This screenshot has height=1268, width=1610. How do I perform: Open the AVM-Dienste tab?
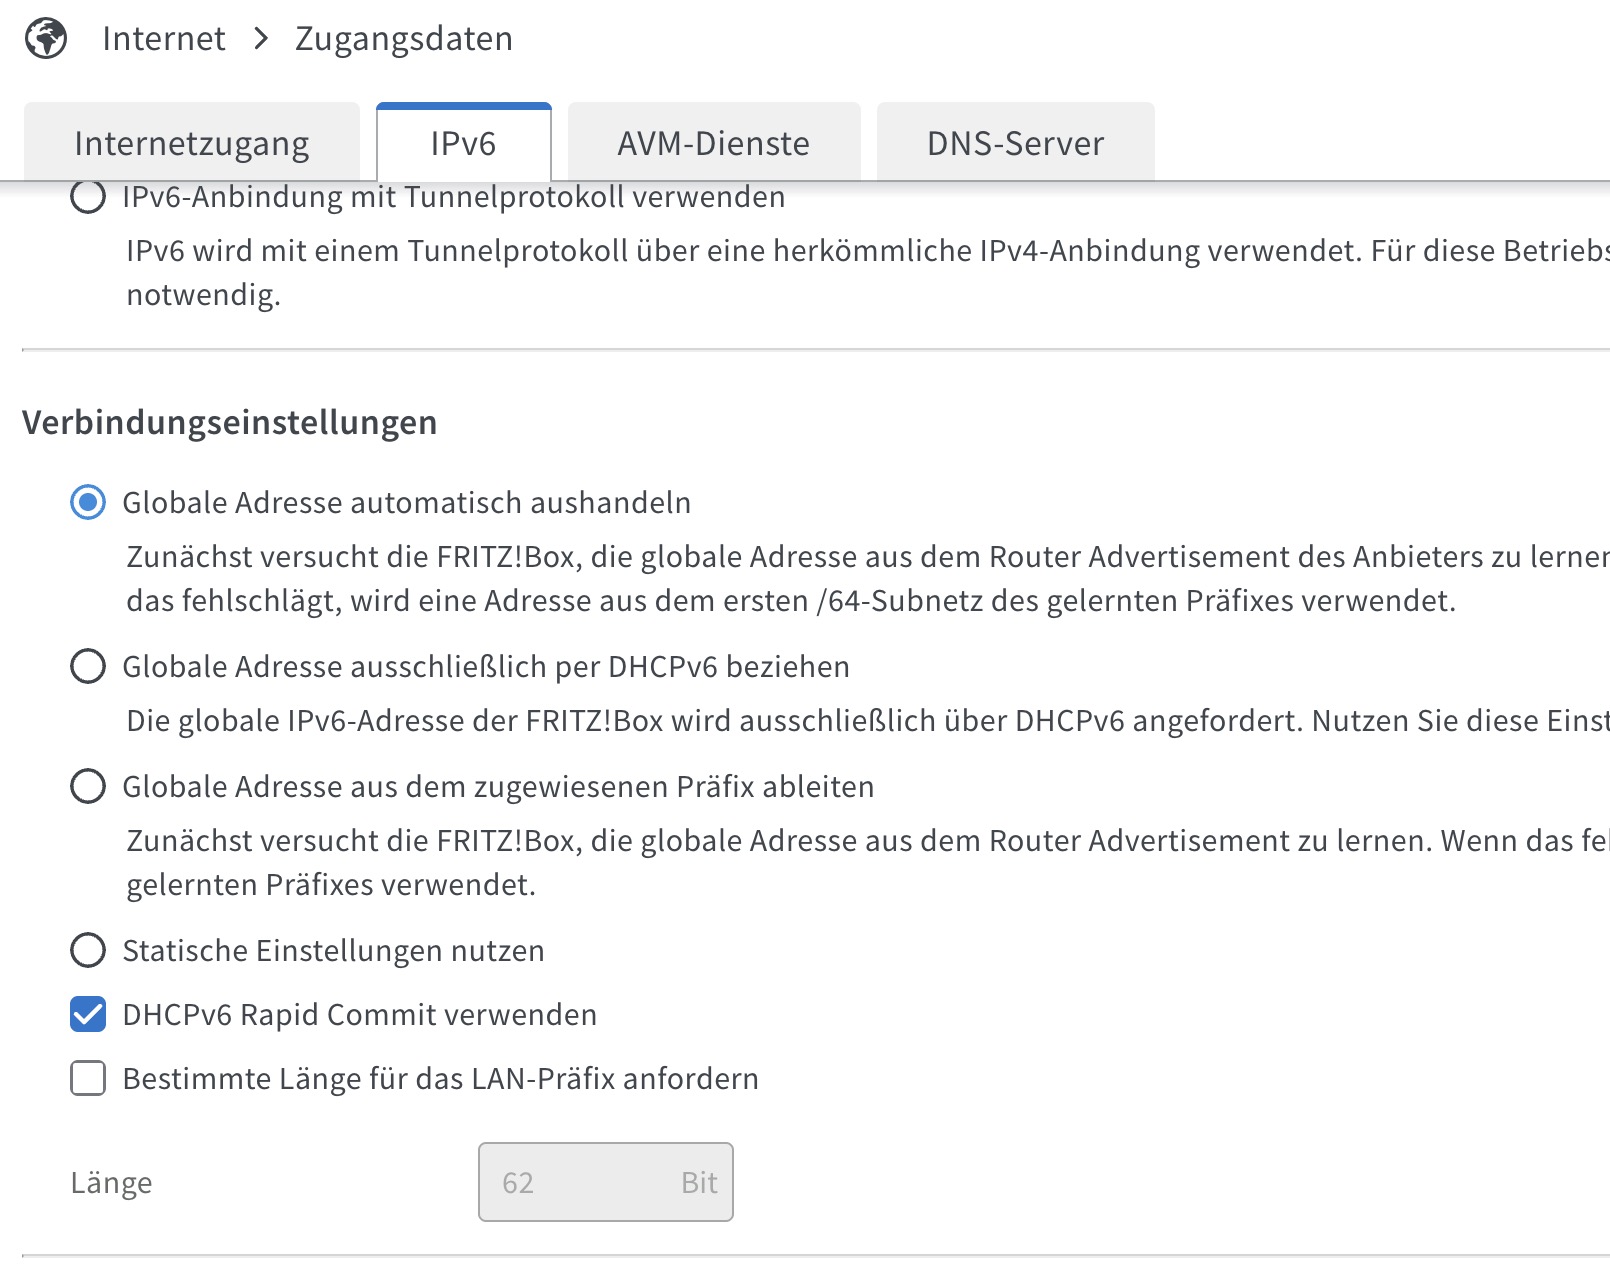point(714,142)
